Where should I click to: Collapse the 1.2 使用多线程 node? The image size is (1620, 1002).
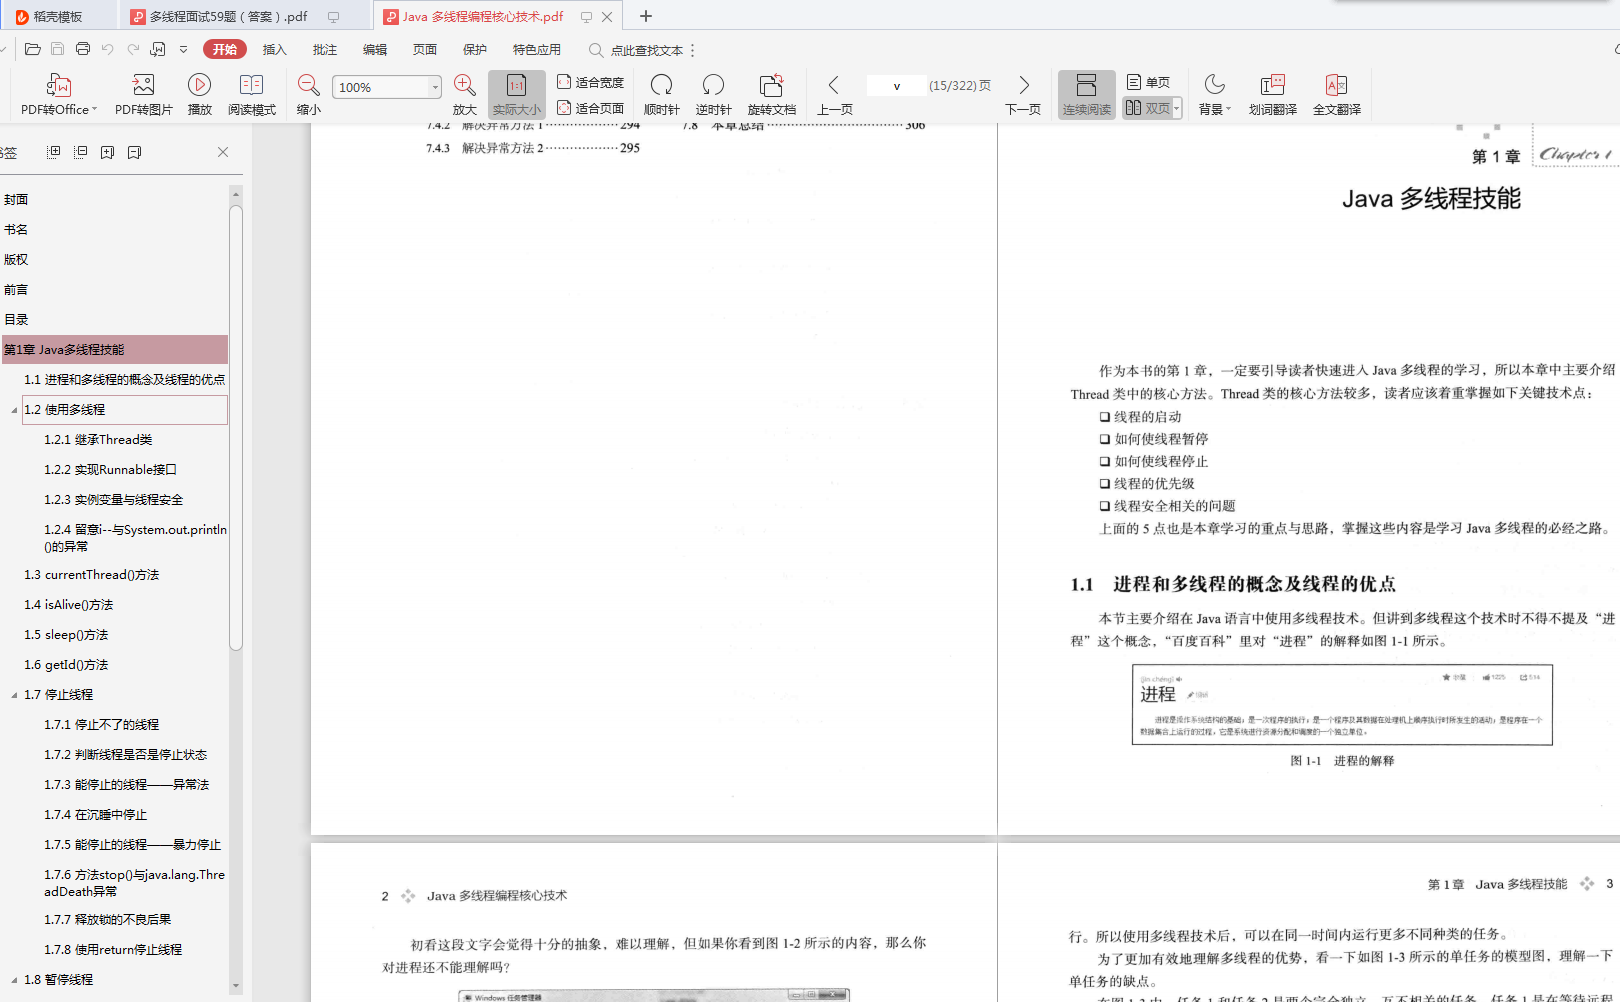tap(14, 410)
